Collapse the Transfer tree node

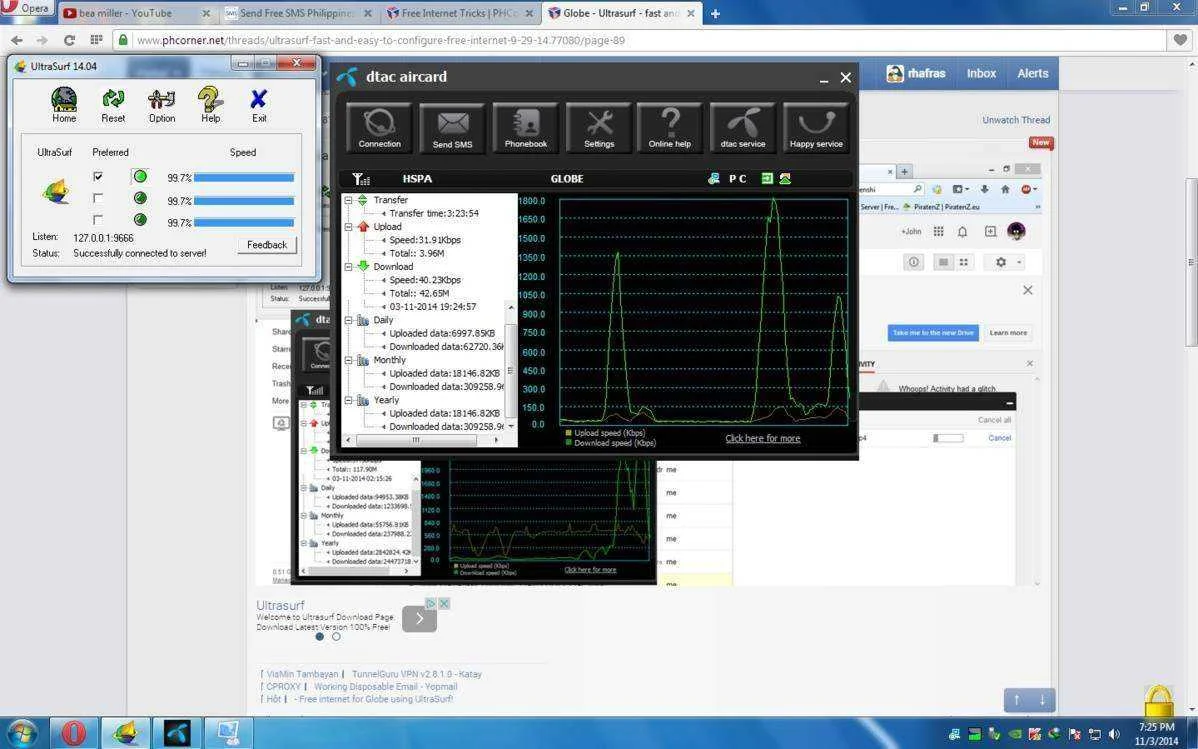(348, 200)
